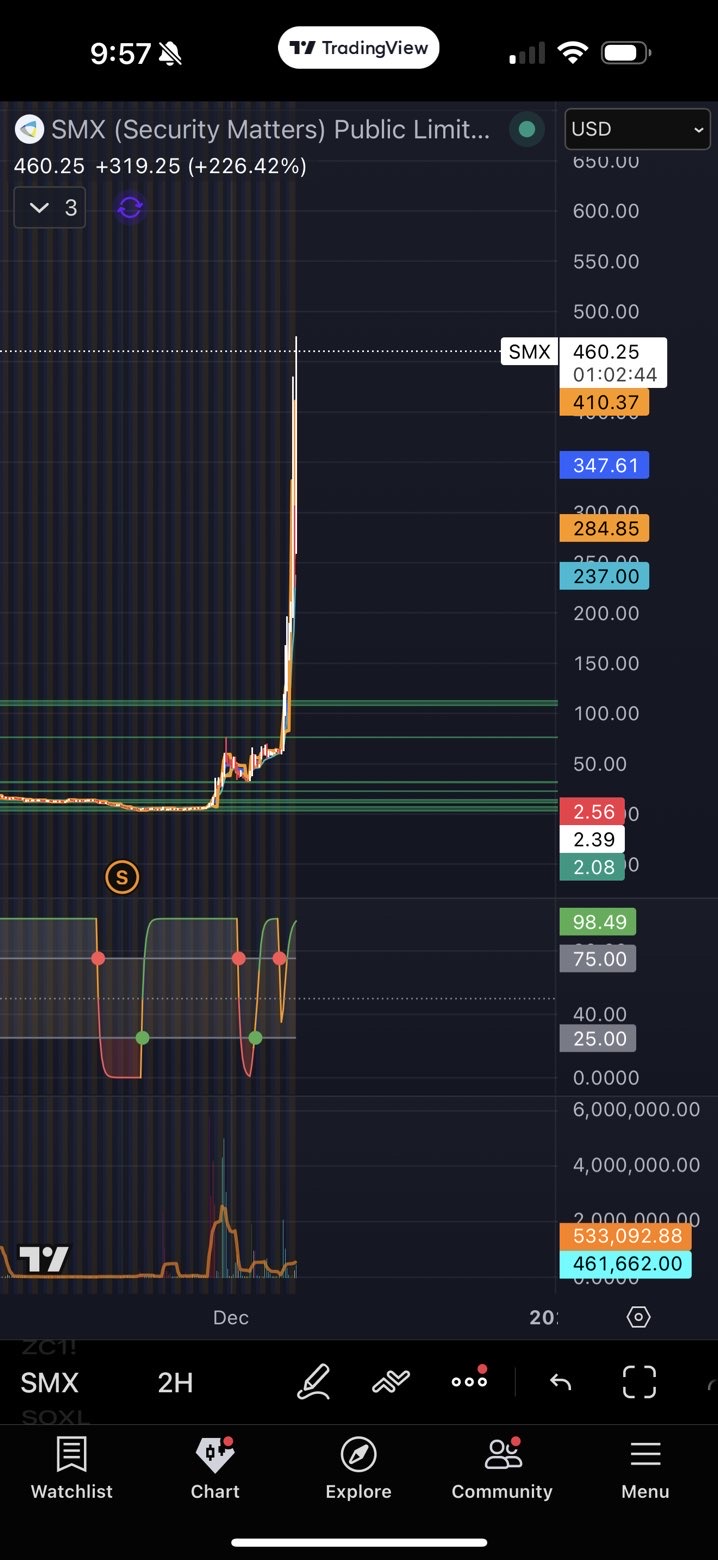Tap the 25.00 oscillator lower level label

[x=599, y=1038]
